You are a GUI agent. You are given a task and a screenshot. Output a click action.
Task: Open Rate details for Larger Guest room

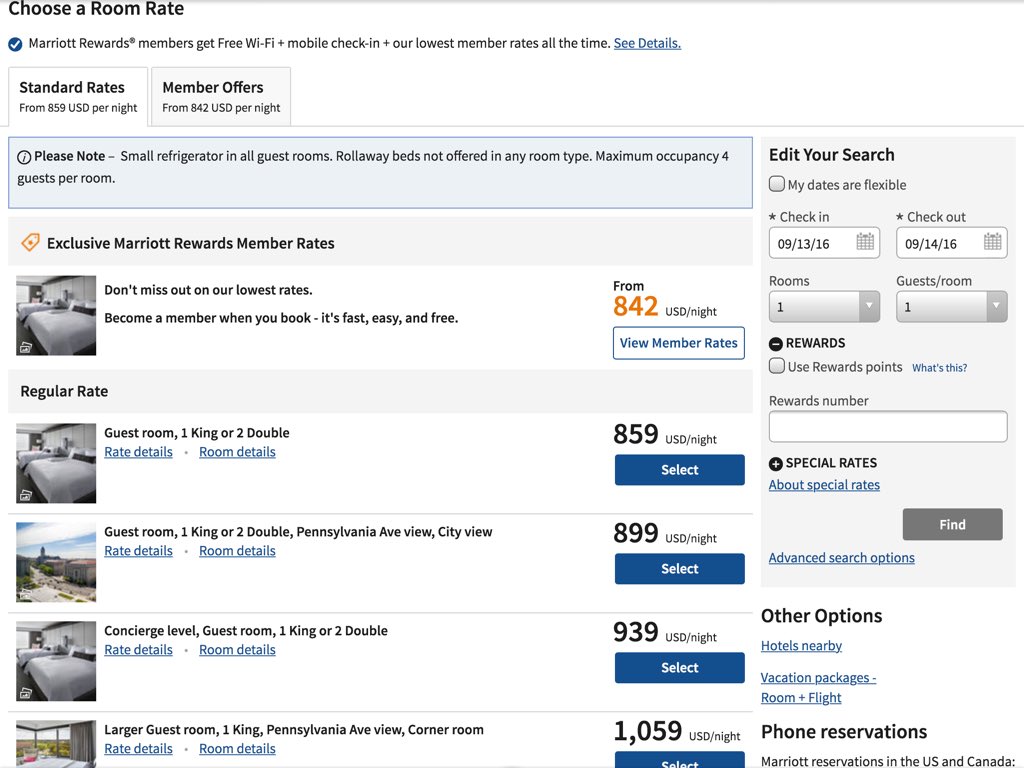pos(138,748)
